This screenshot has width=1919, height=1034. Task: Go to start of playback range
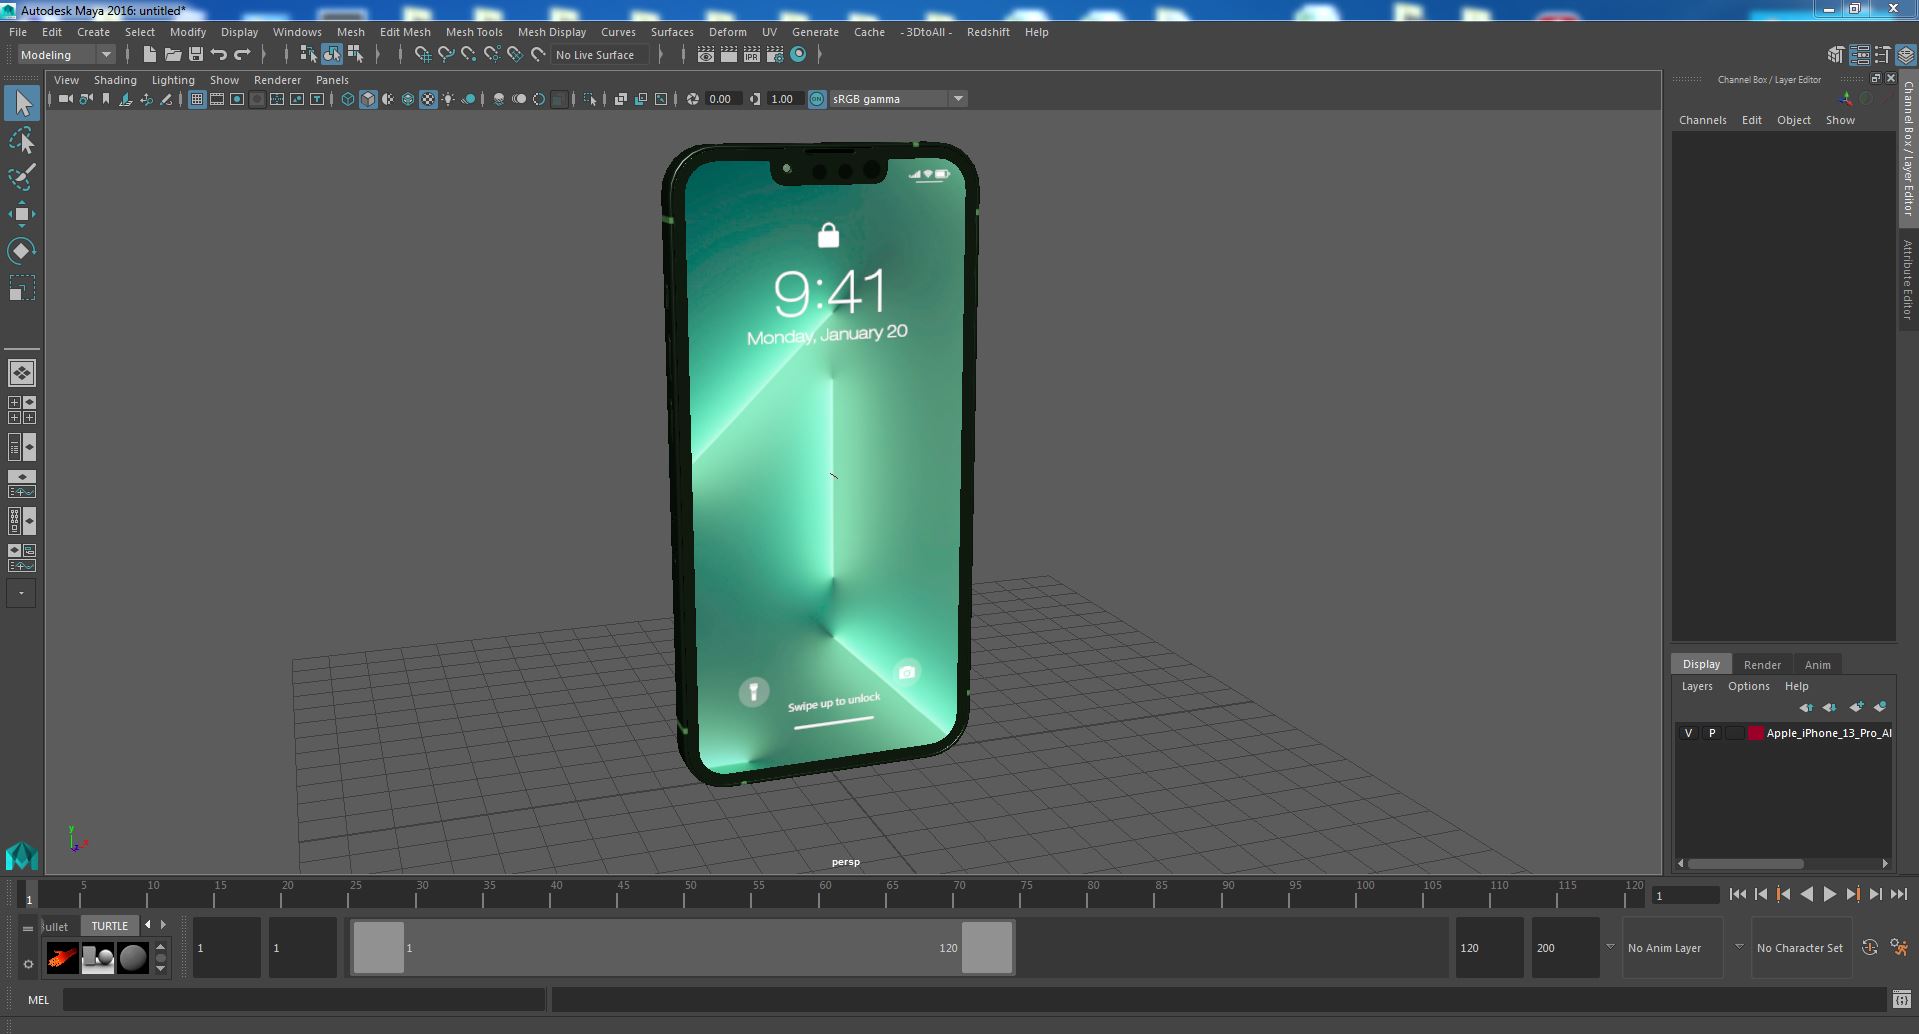(x=1738, y=895)
